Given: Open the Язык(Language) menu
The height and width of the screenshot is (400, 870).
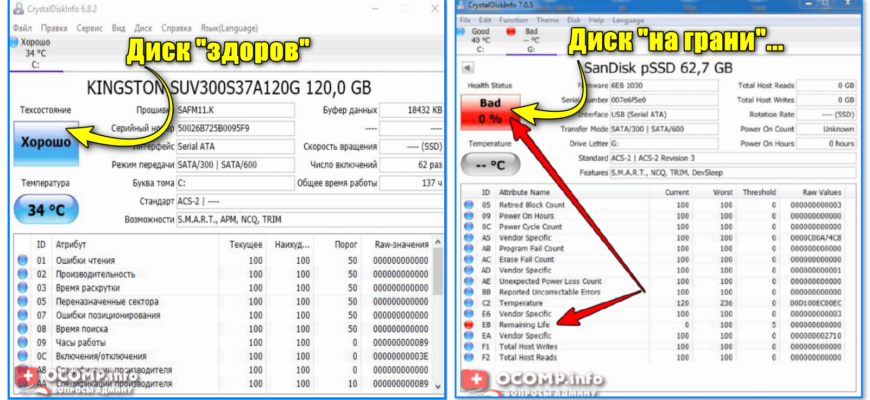Looking at the screenshot, I should [229, 28].
